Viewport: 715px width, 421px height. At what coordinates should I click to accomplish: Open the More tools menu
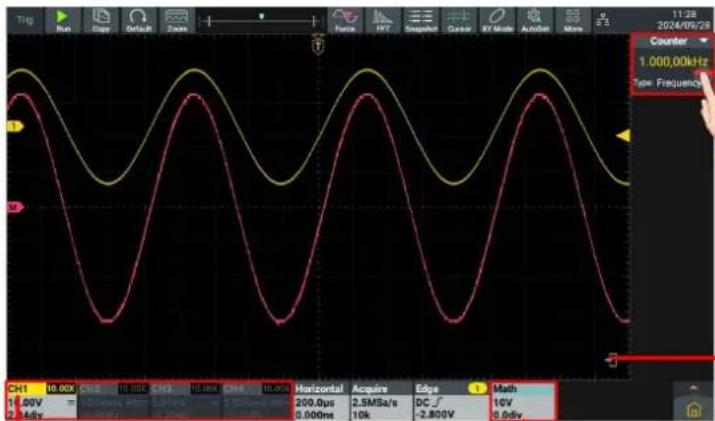(x=573, y=21)
